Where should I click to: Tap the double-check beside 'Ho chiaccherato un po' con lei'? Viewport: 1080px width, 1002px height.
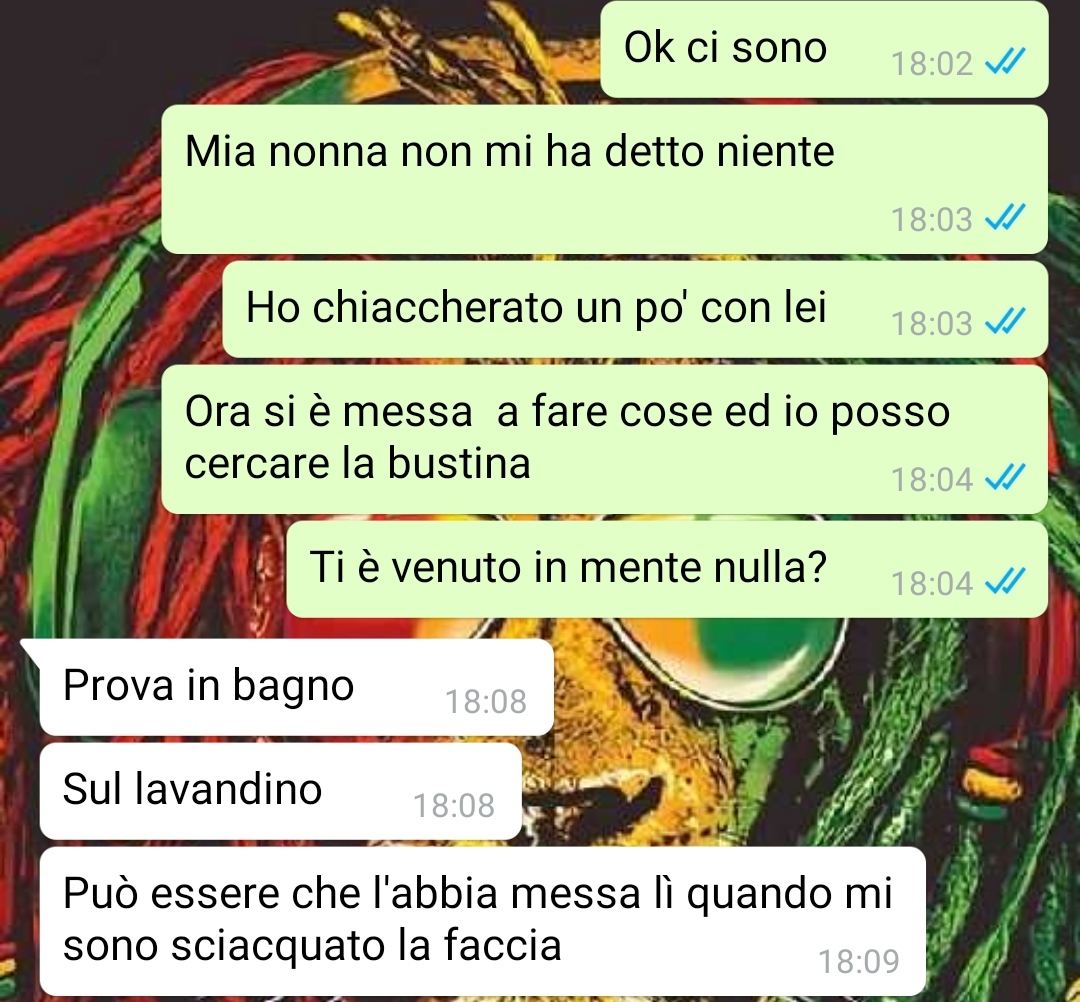pos(1006,322)
